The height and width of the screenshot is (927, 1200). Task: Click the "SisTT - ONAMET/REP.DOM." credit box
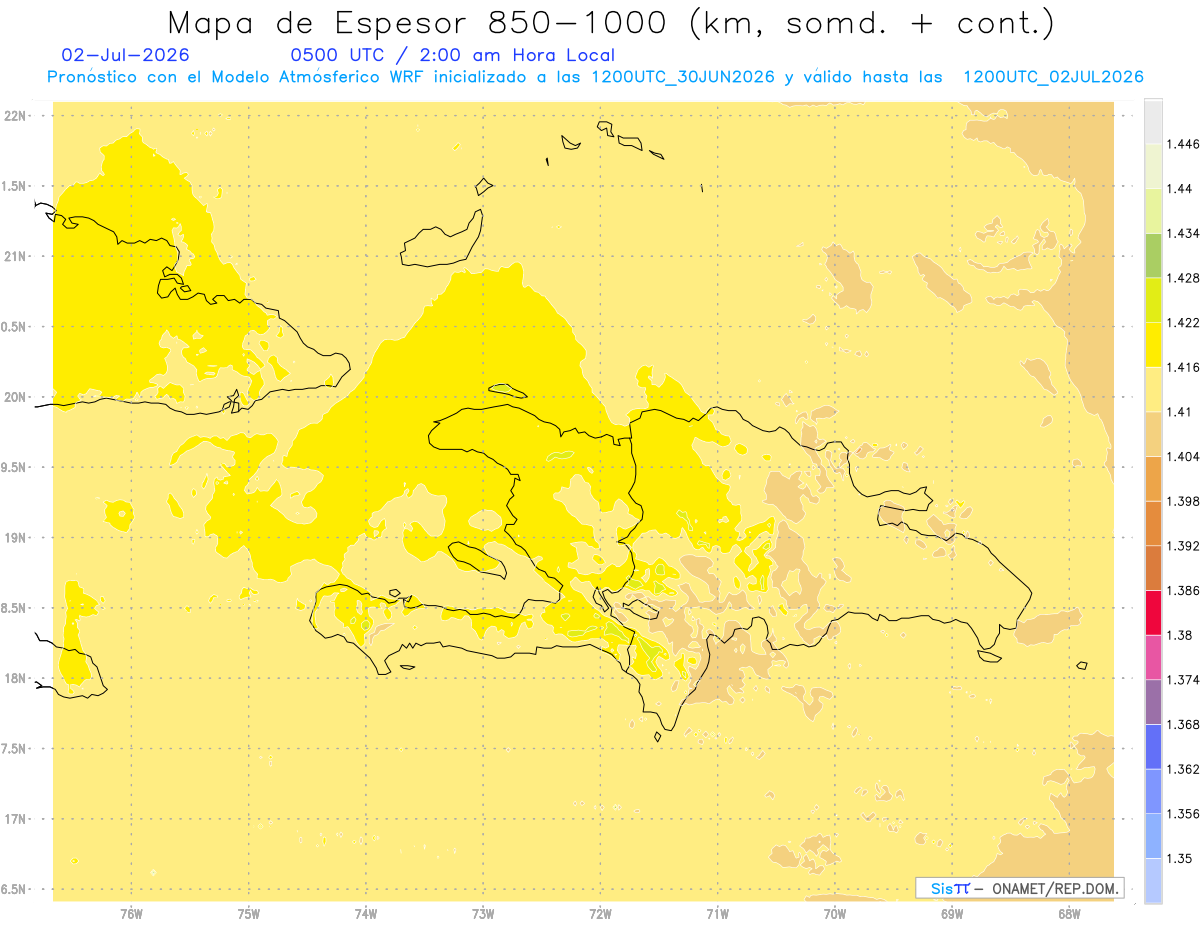[1020, 888]
